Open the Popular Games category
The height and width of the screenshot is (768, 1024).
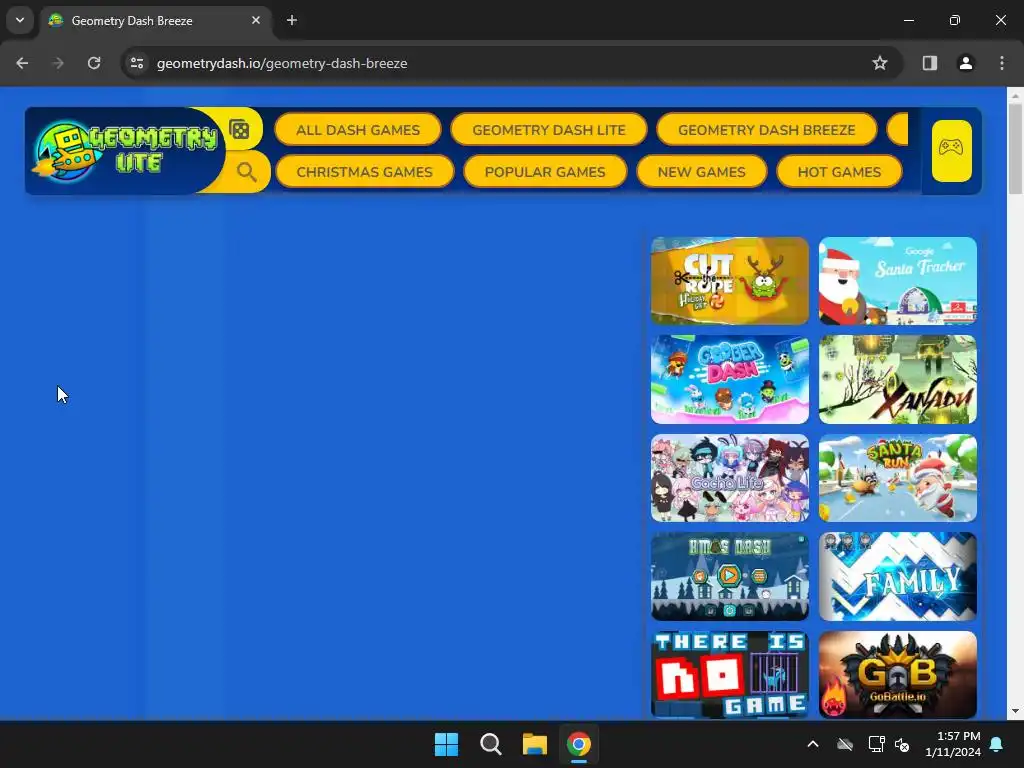pos(545,172)
